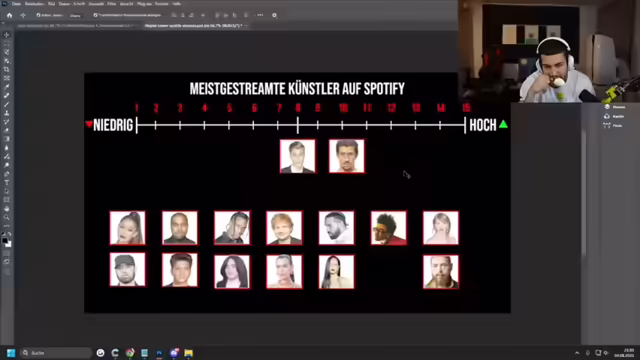Viewport: 640px width, 360px height.
Task: Select the Brush tool
Action: 7,104
